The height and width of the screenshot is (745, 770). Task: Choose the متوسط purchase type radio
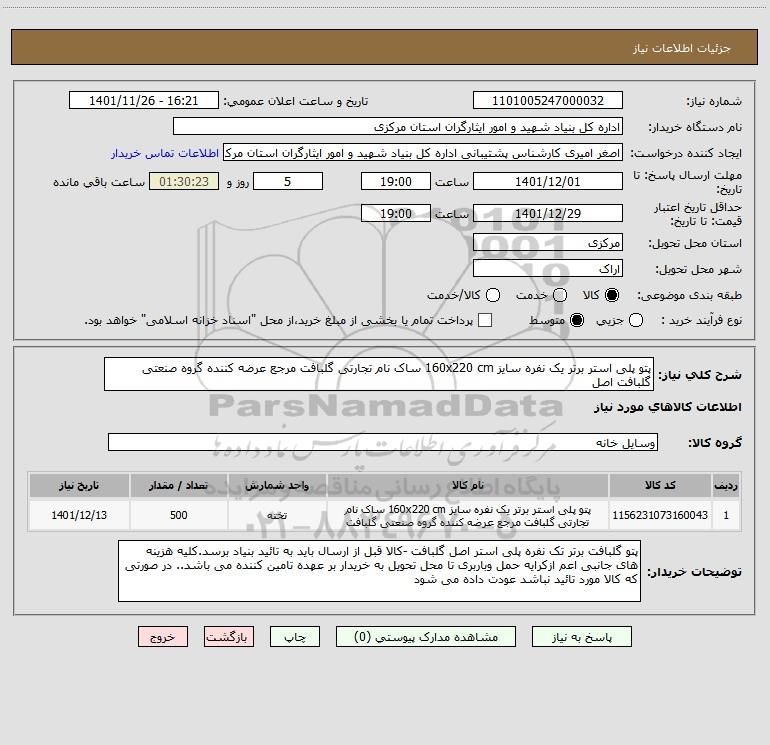tap(577, 320)
